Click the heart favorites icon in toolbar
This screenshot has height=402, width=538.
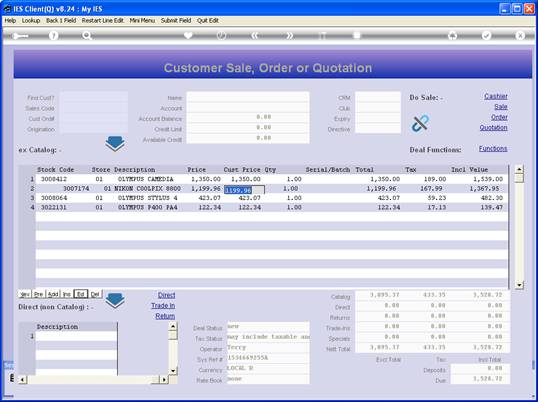[188, 35]
